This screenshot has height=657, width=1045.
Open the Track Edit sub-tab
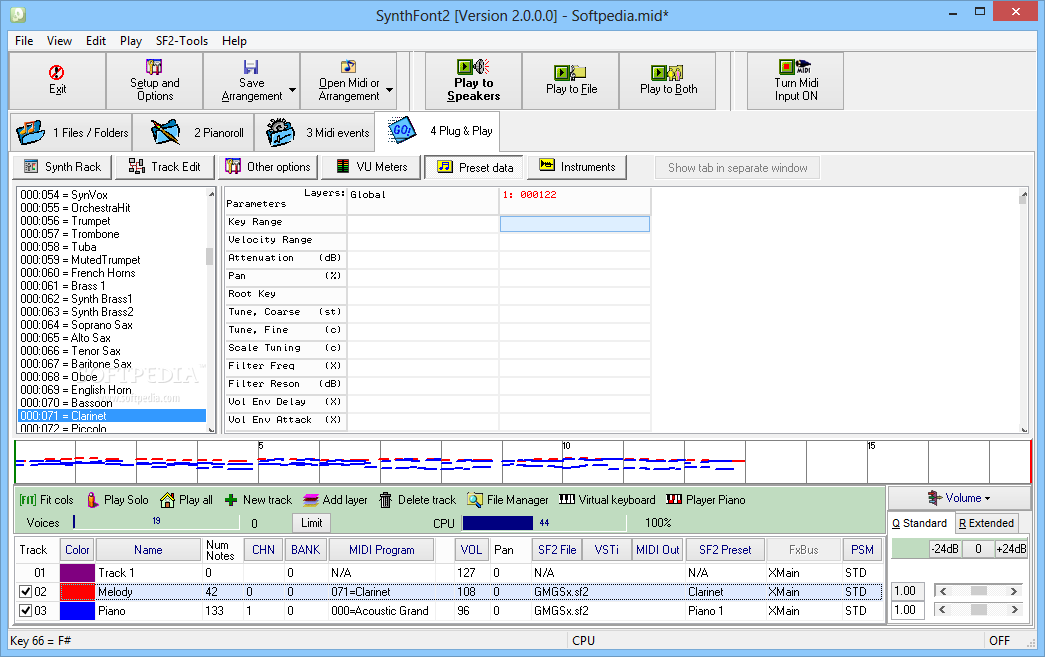coord(164,167)
